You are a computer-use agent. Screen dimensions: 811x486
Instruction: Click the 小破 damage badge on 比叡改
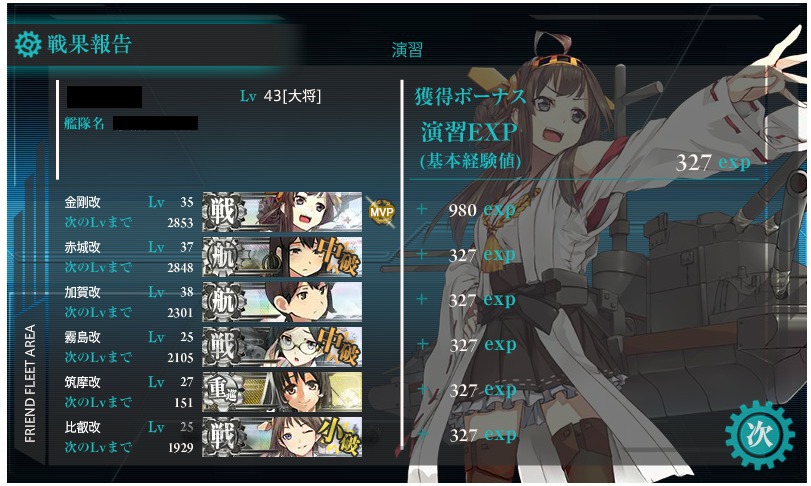coord(337,437)
